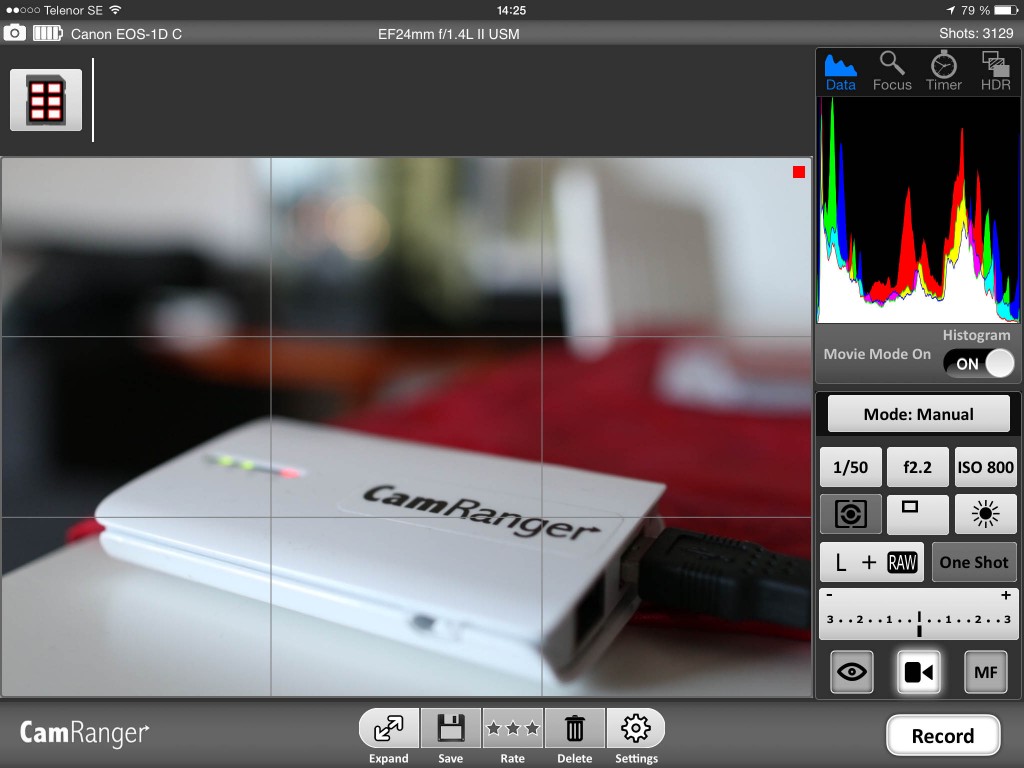Open the Timer tab
This screenshot has width=1024, height=768.
[944, 71]
